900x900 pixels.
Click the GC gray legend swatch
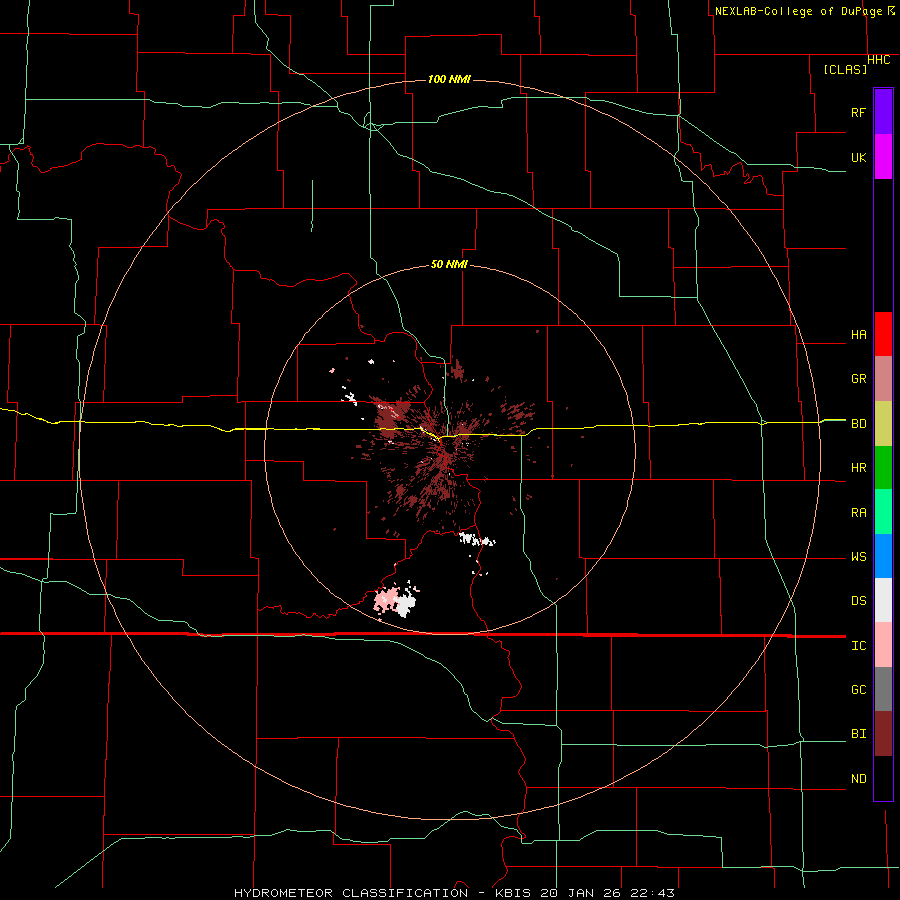coord(883,689)
